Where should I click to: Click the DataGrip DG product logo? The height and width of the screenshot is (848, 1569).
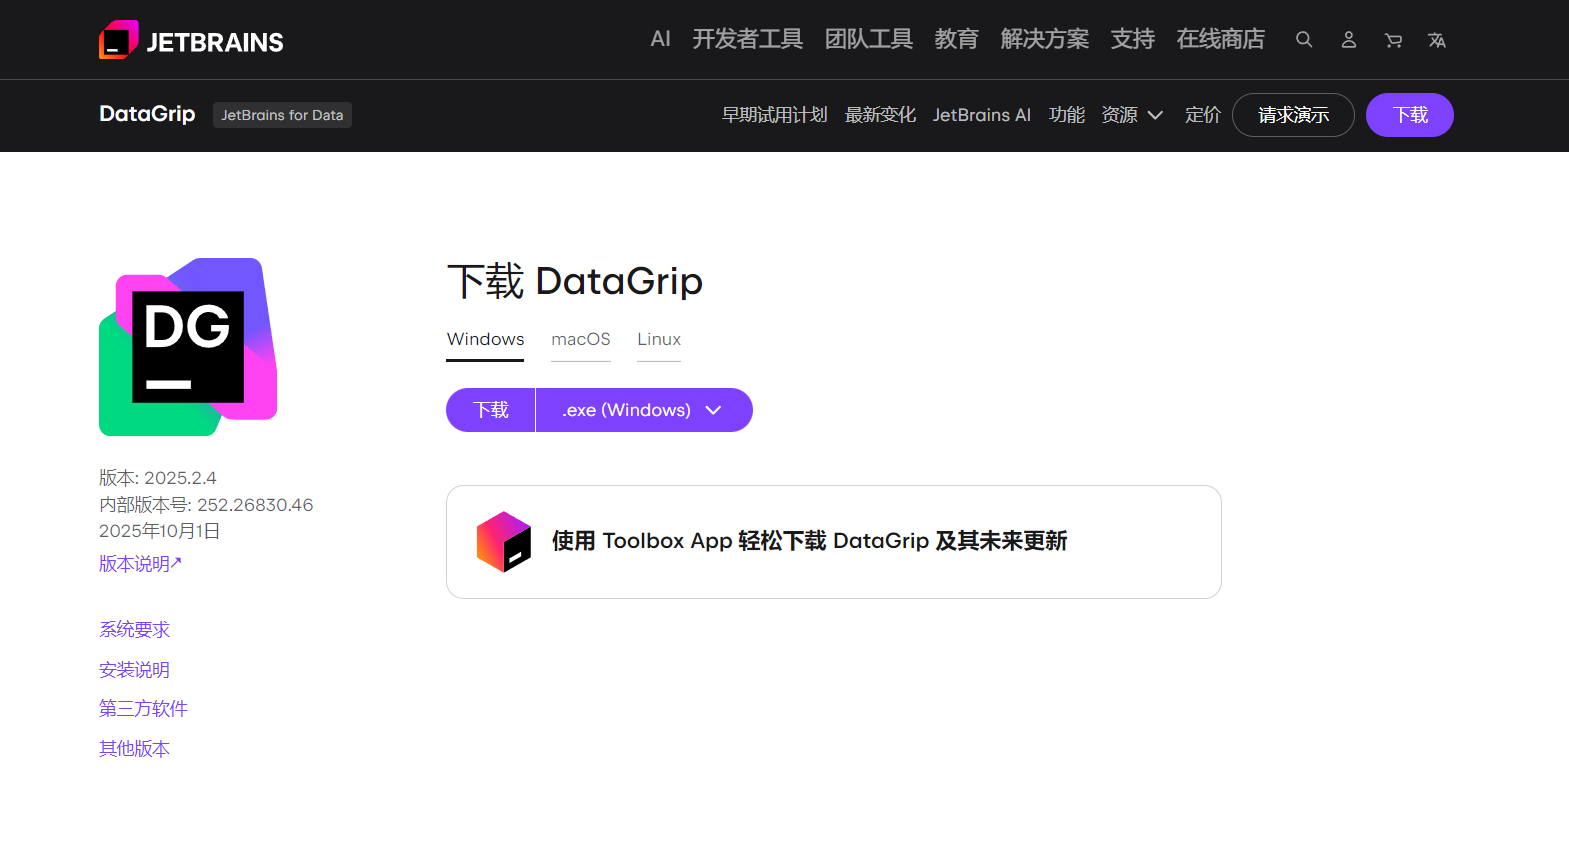[x=188, y=347]
